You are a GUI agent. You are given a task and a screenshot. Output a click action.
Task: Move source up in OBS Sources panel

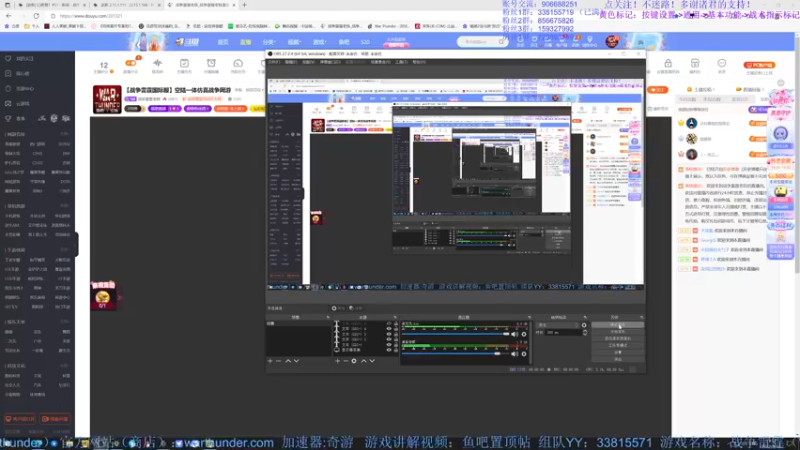(363, 361)
